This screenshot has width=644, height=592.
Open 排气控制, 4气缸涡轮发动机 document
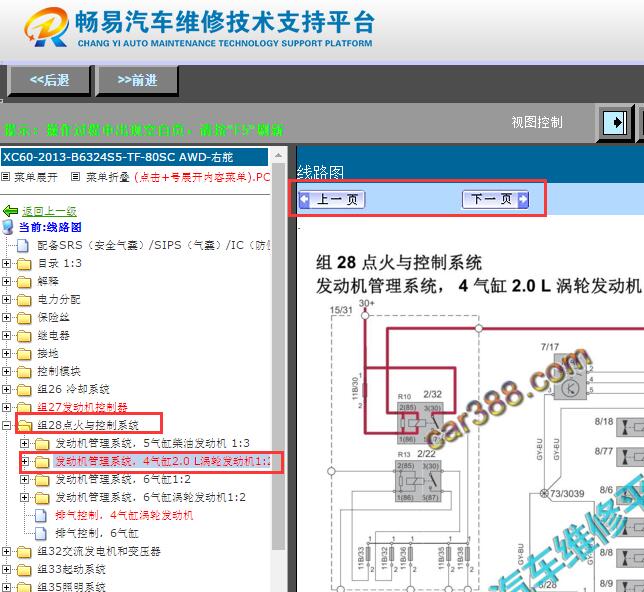124,515
